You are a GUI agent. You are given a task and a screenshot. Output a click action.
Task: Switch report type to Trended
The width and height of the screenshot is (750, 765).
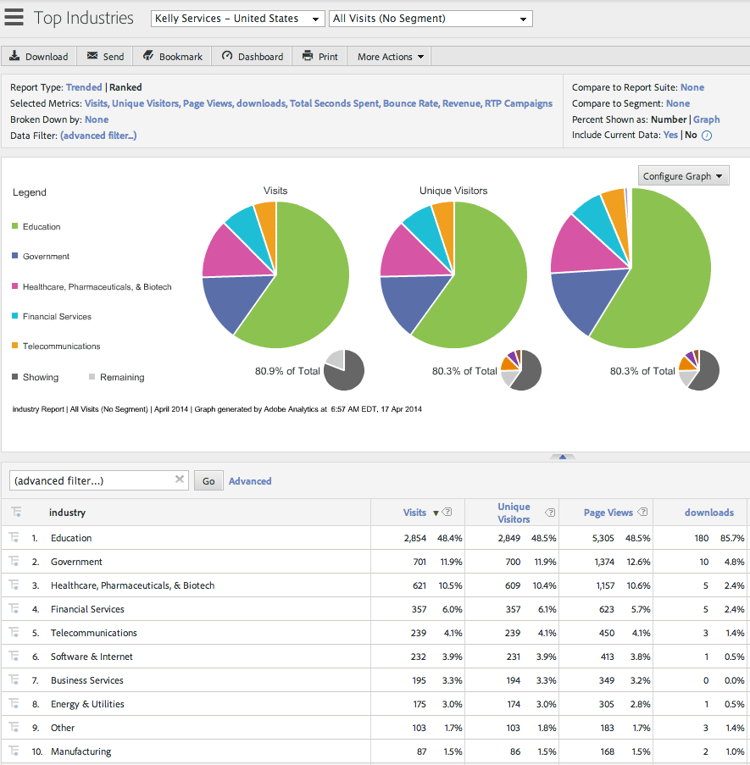[x=84, y=87]
